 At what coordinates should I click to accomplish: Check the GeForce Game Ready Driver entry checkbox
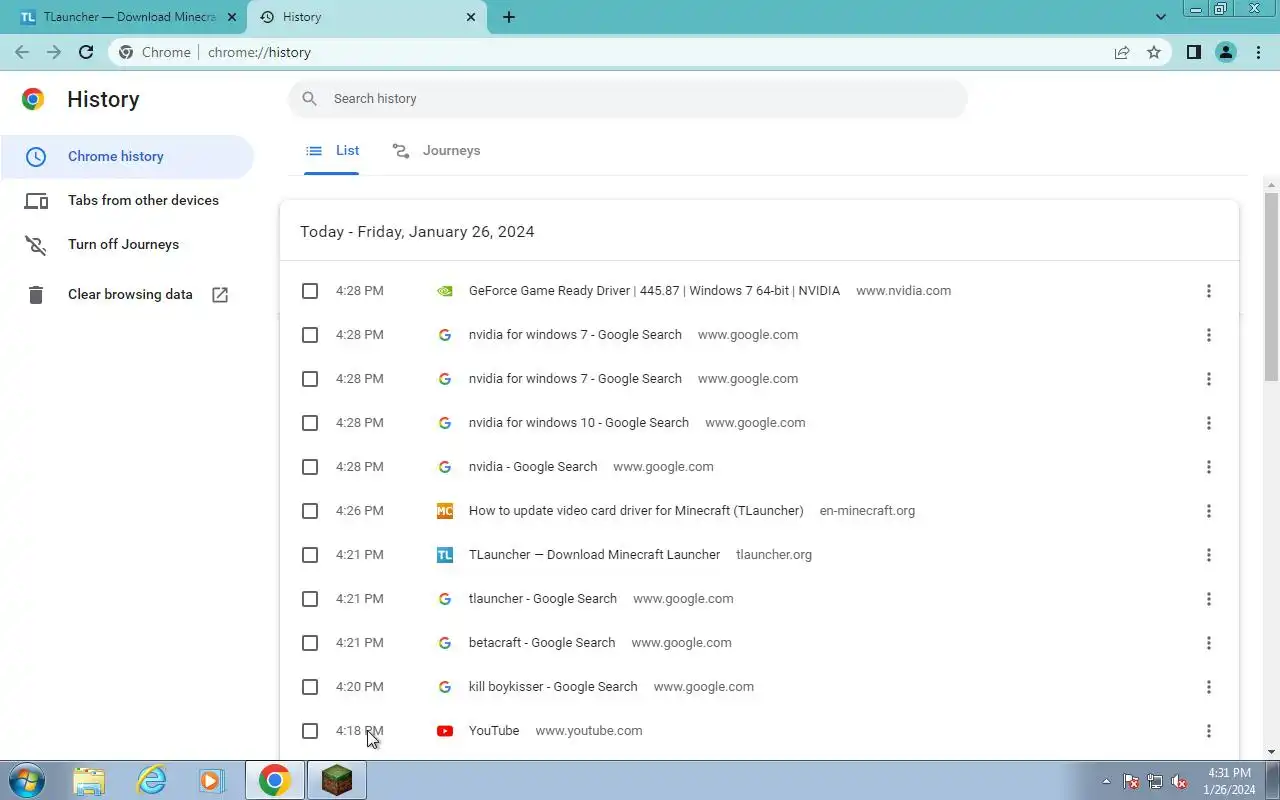(x=310, y=291)
